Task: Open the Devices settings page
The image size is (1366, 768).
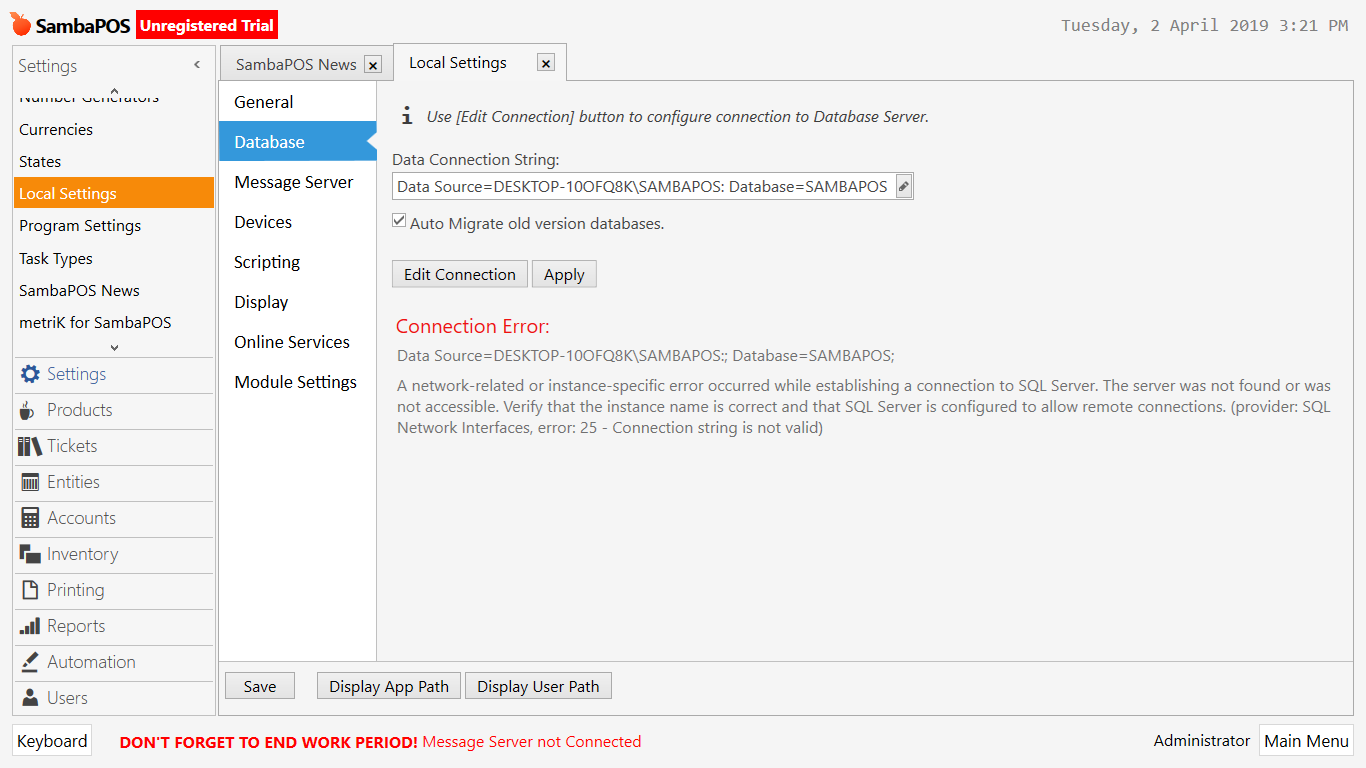Action: [298, 222]
